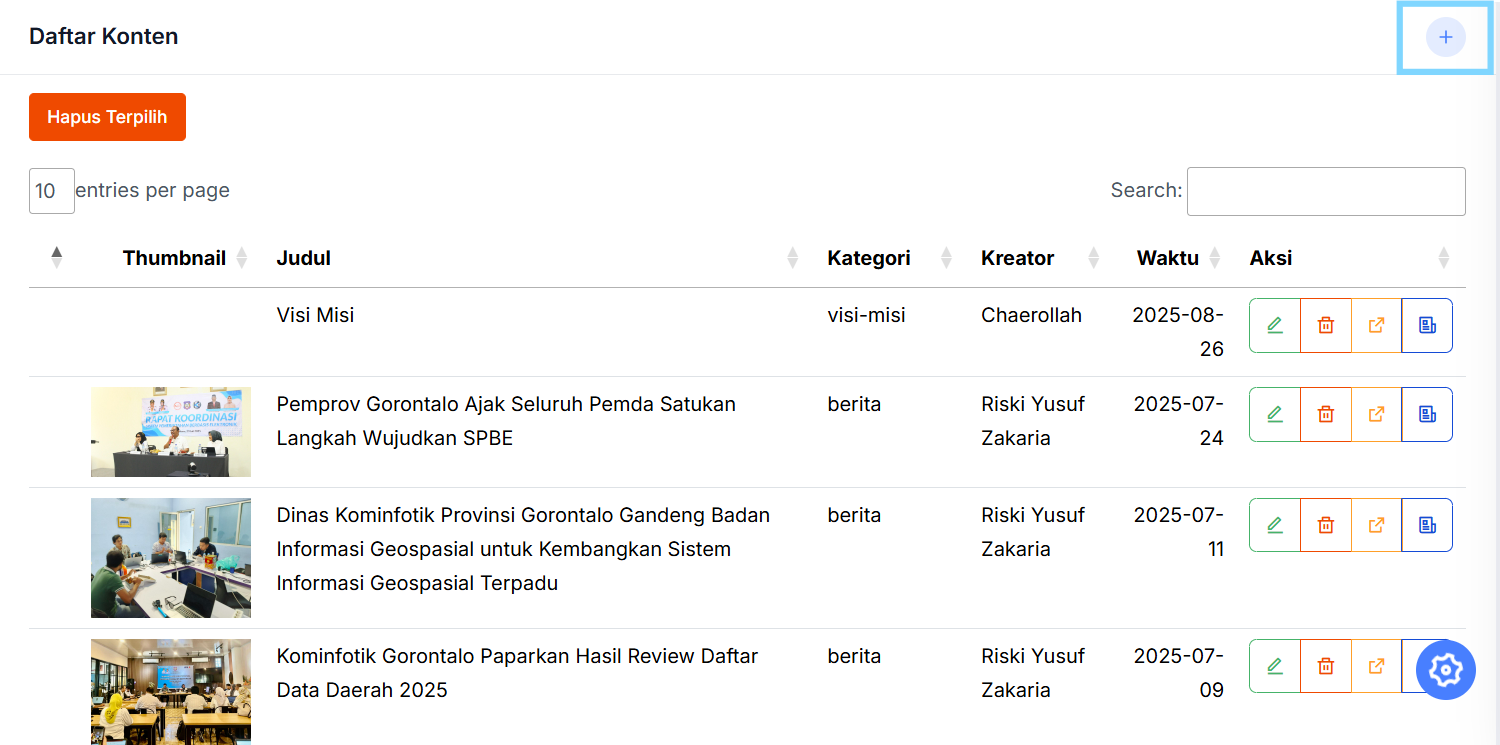Click the 2025-08-26 date cell
Screen dimensions: 1500x745
pos(1178,332)
